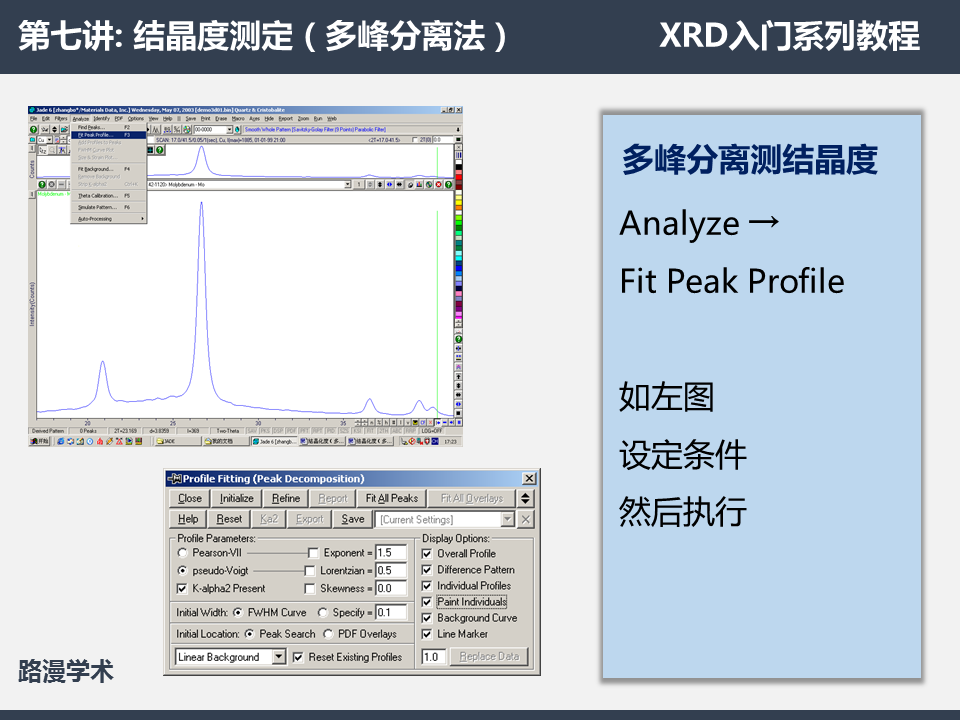This screenshot has width=960, height=720.
Task: Toggle the Skewness checkbox
Action: tap(310, 588)
